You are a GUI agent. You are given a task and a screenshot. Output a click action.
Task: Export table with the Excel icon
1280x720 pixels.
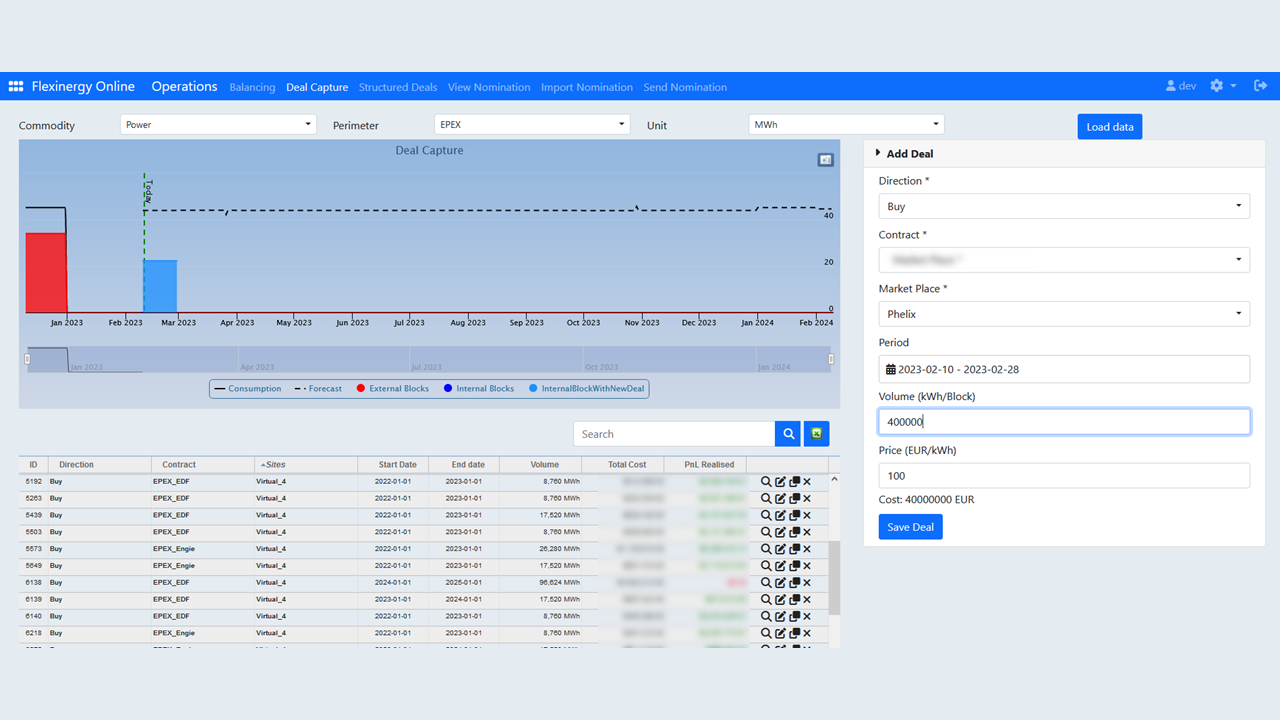[816, 434]
